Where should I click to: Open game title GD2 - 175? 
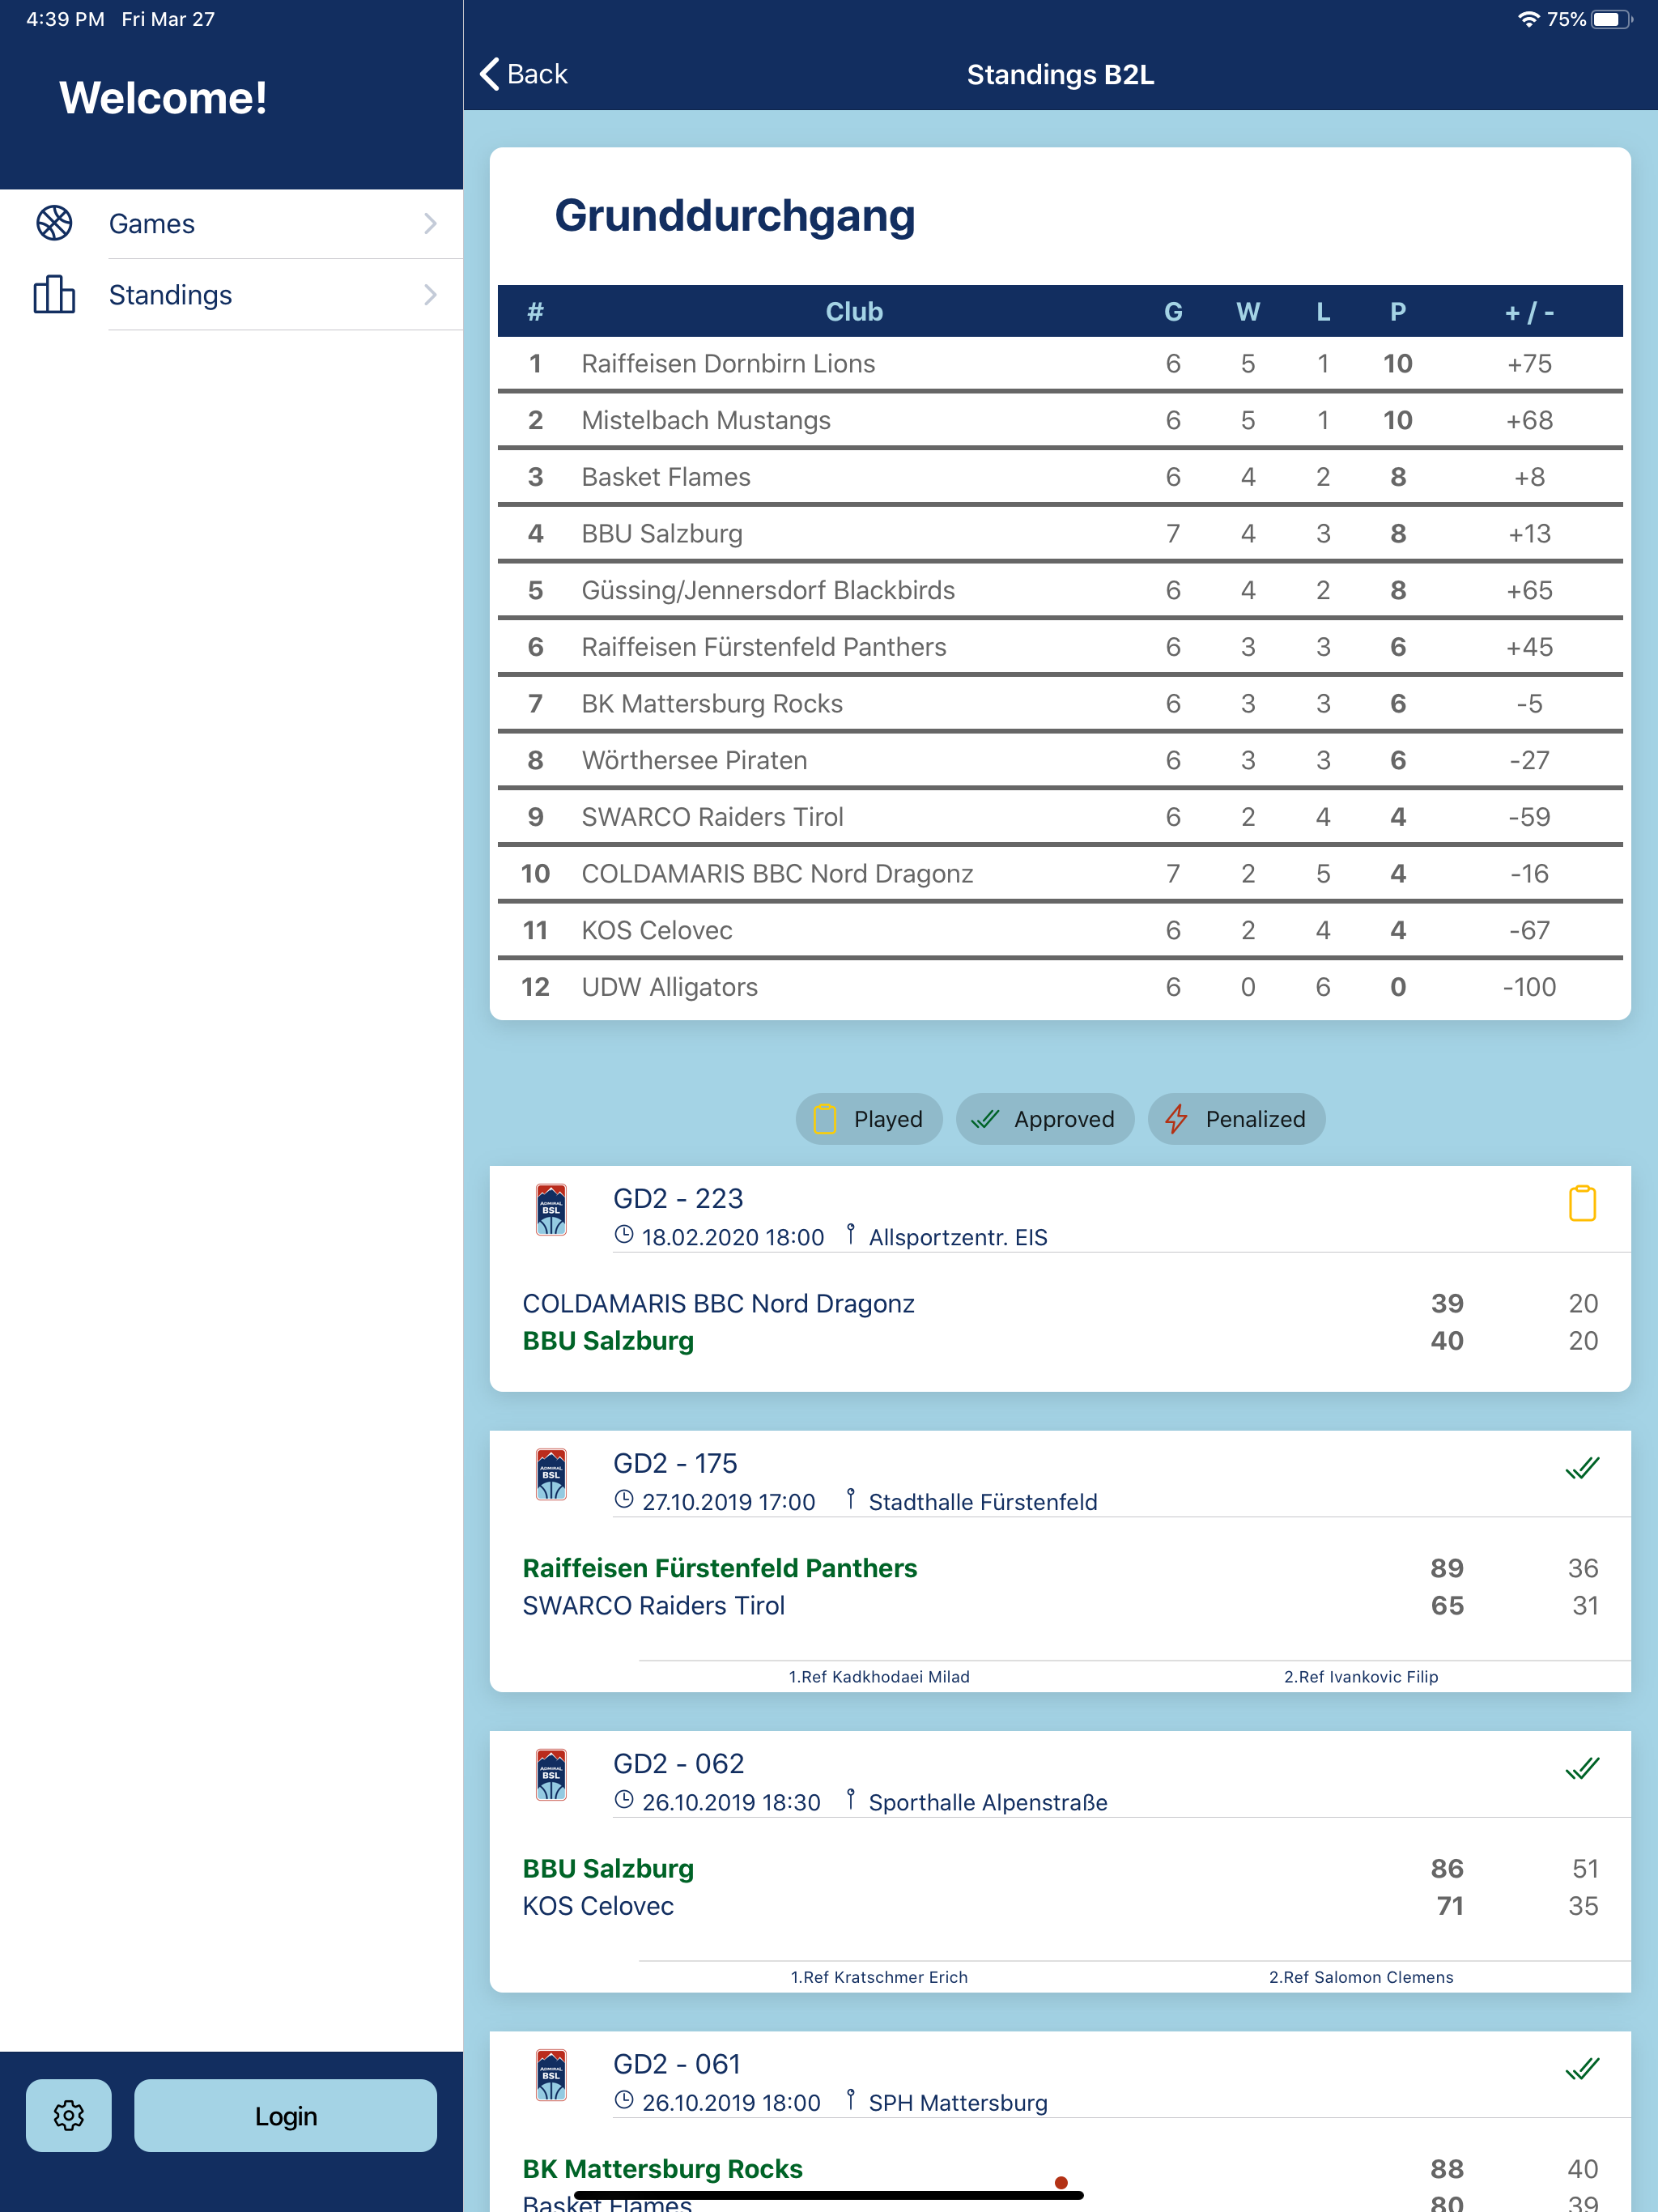click(675, 1463)
